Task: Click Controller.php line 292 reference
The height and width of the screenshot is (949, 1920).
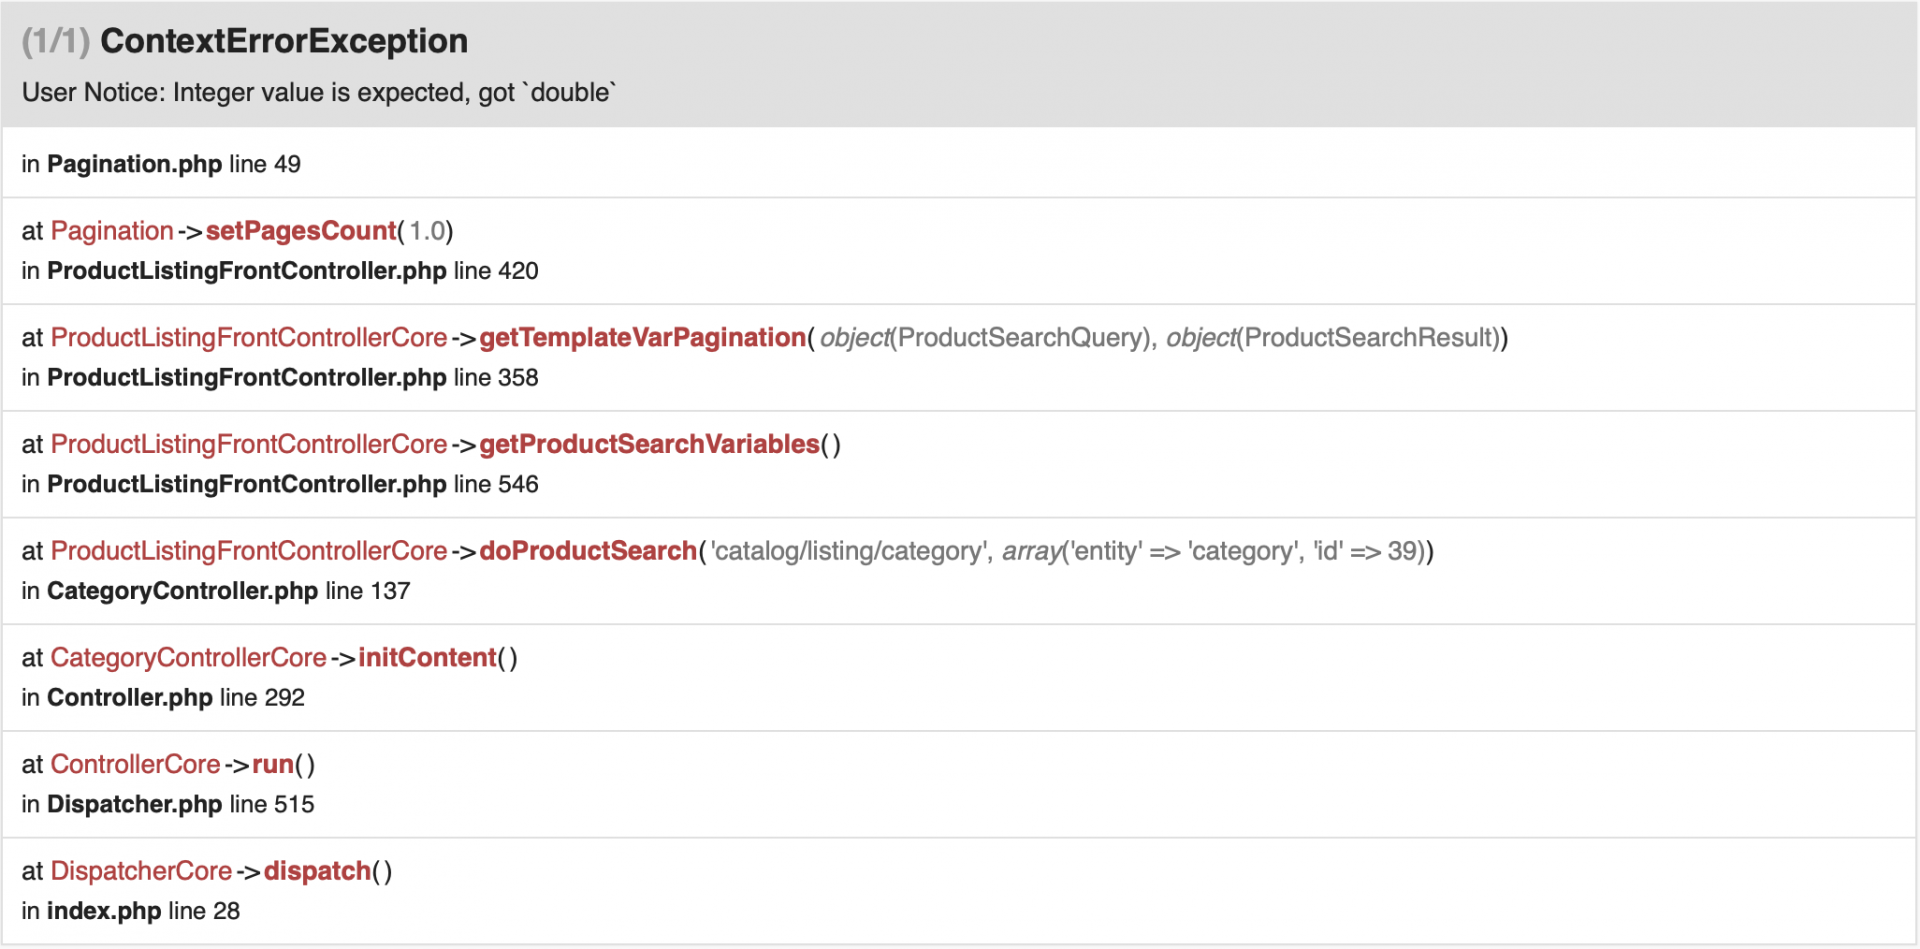Action: pyautogui.click(x=130, y=698)
